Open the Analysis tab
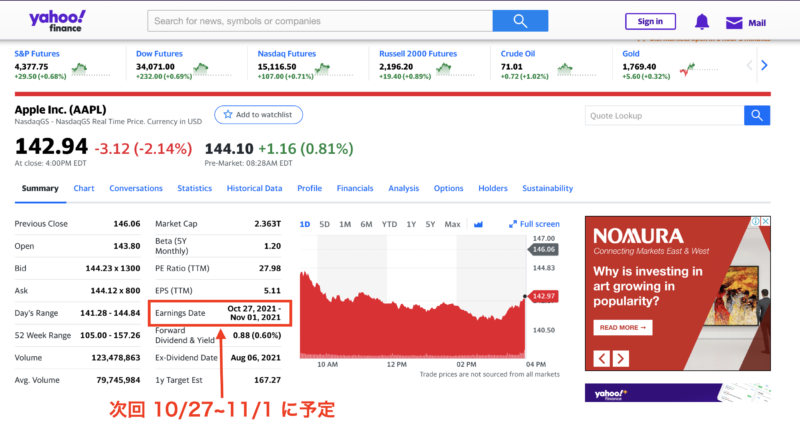This screenshot has height=421, width=800. click(x=403, y=188)
